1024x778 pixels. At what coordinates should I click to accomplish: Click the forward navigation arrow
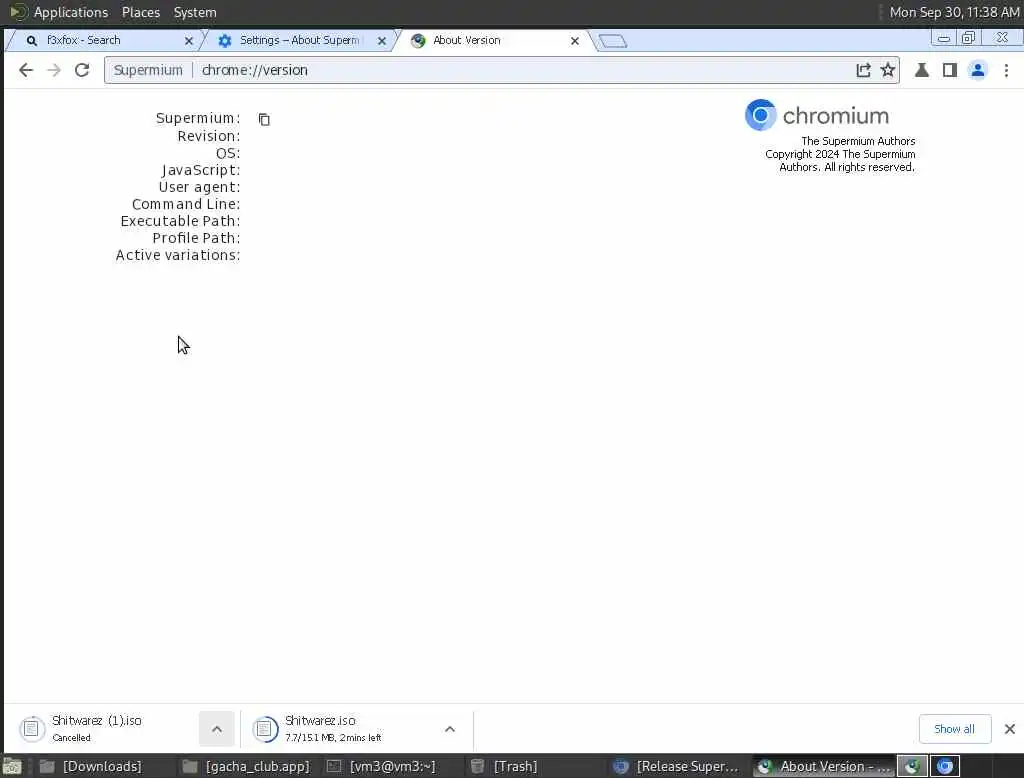(54, 70)
